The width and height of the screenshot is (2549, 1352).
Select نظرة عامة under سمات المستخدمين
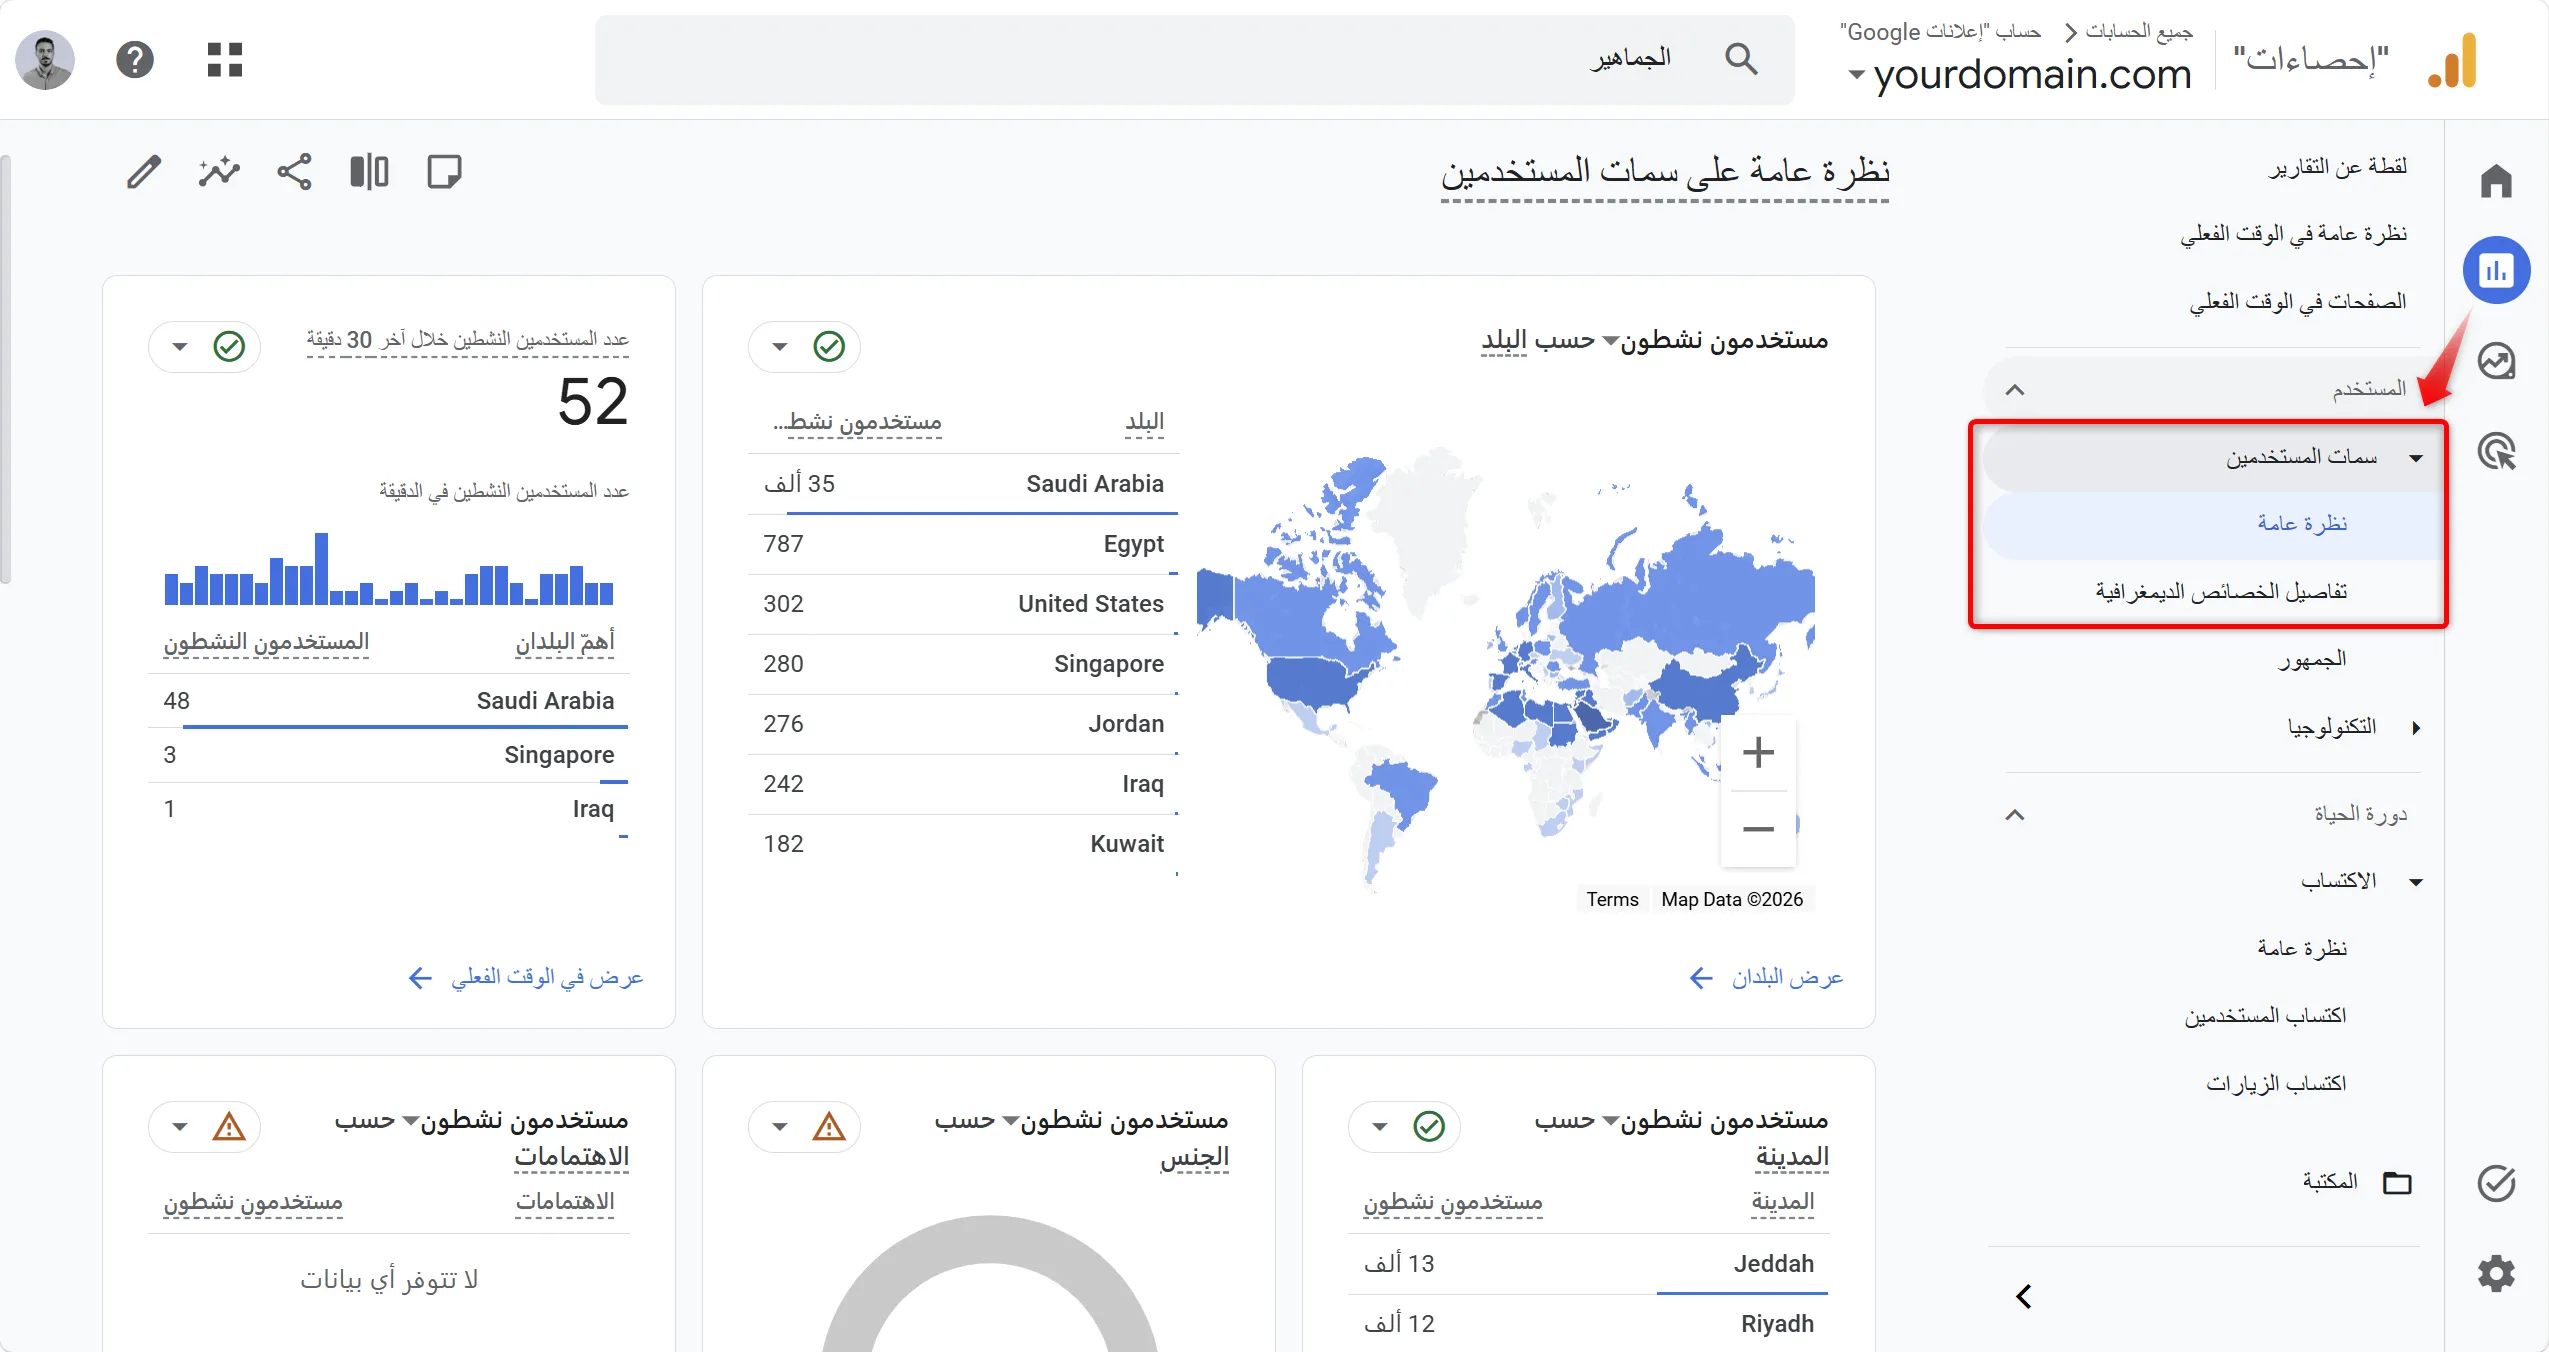(2302, 524)
